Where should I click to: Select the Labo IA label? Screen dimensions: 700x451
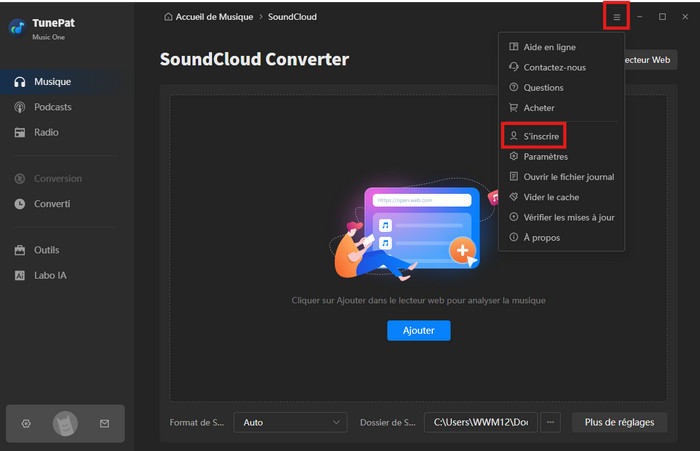(50, 276)
